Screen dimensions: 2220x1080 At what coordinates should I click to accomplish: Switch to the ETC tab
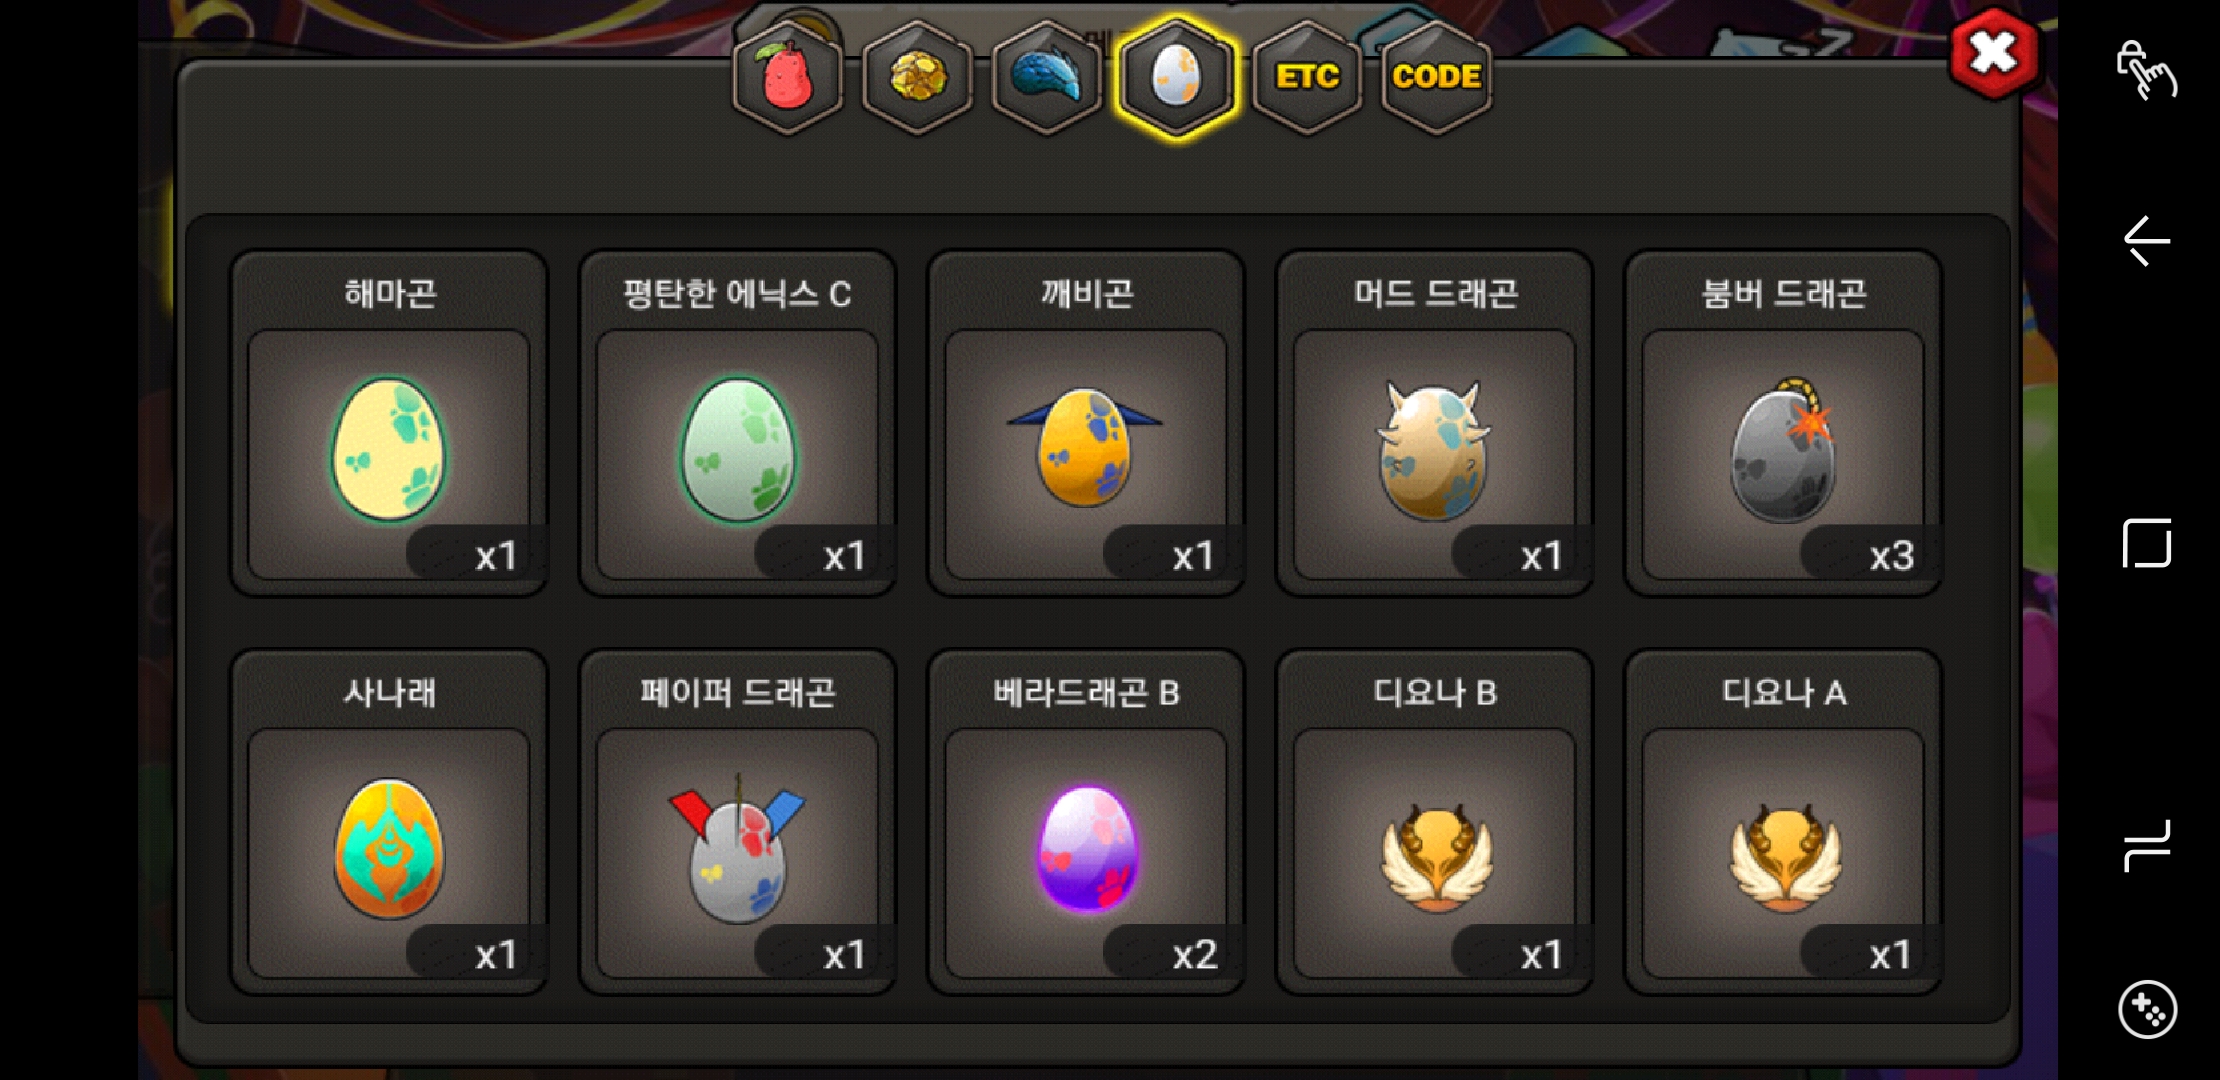tap(1307, 77)
